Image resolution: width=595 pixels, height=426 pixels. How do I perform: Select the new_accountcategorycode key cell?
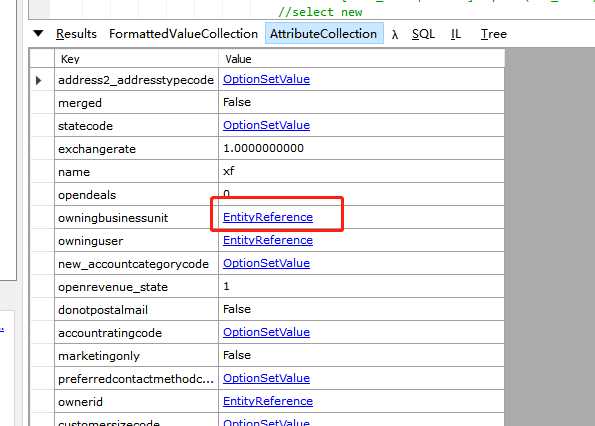[x=137, y=264]
